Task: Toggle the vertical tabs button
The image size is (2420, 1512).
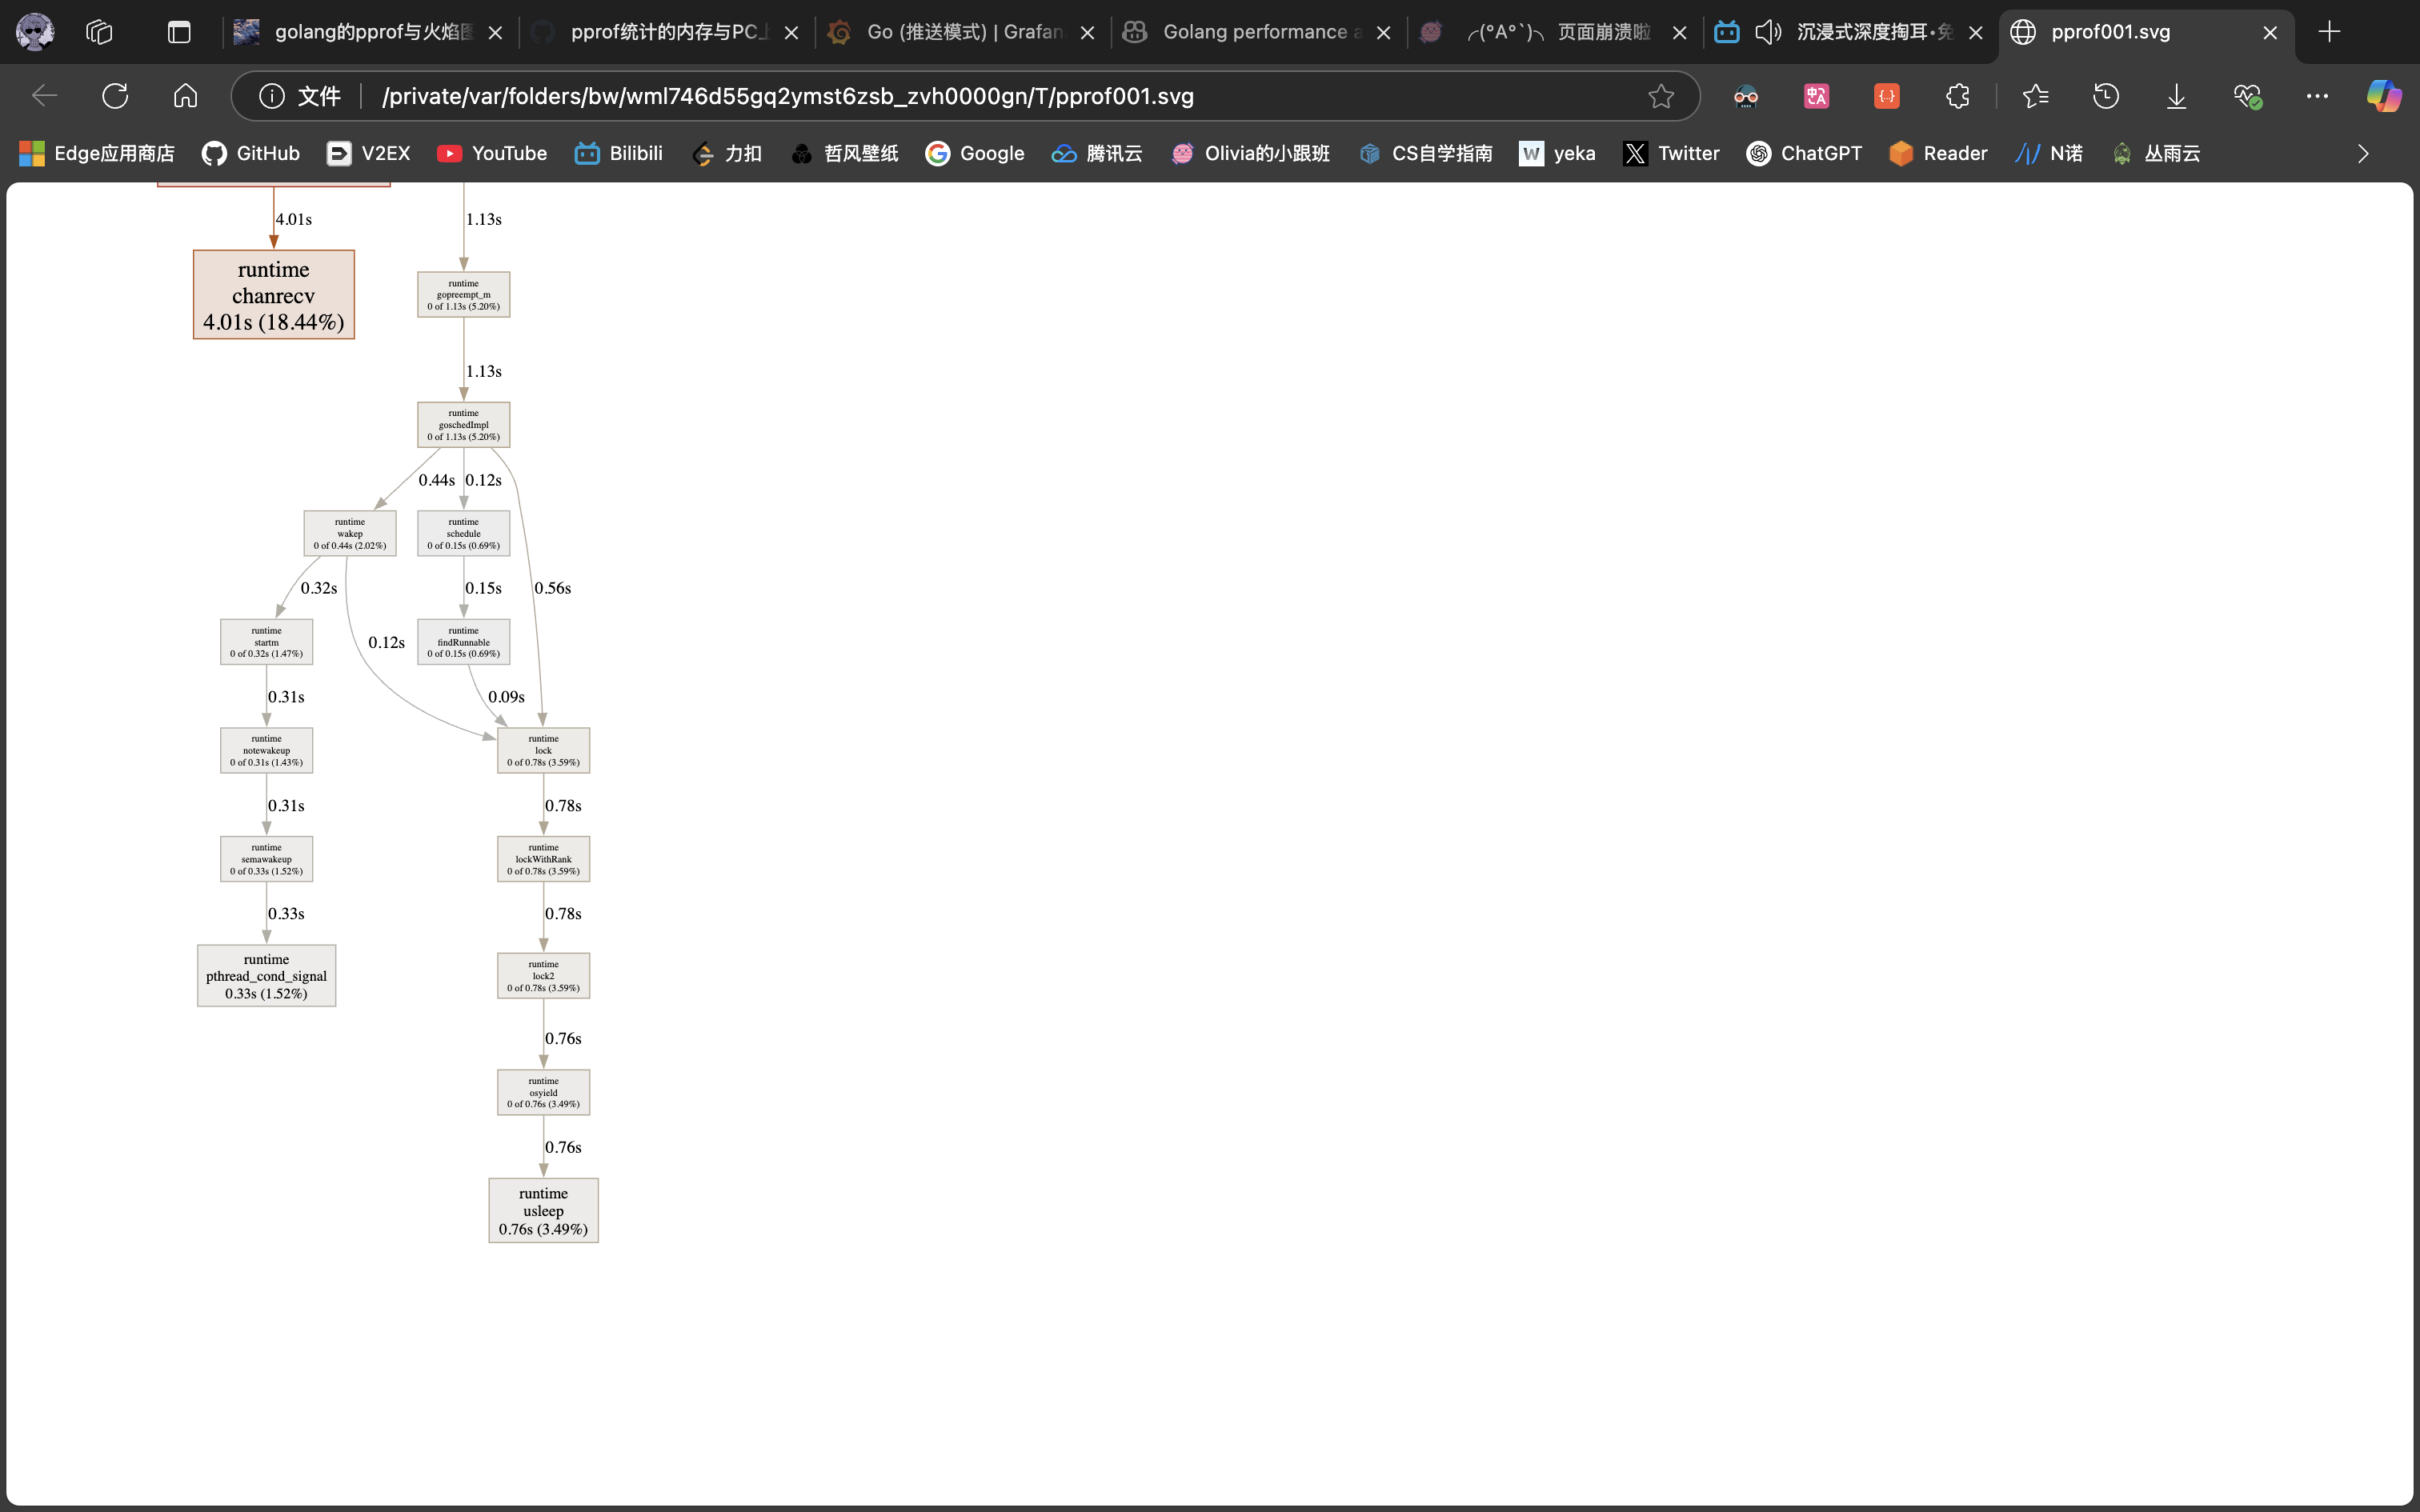Action: 179,32
